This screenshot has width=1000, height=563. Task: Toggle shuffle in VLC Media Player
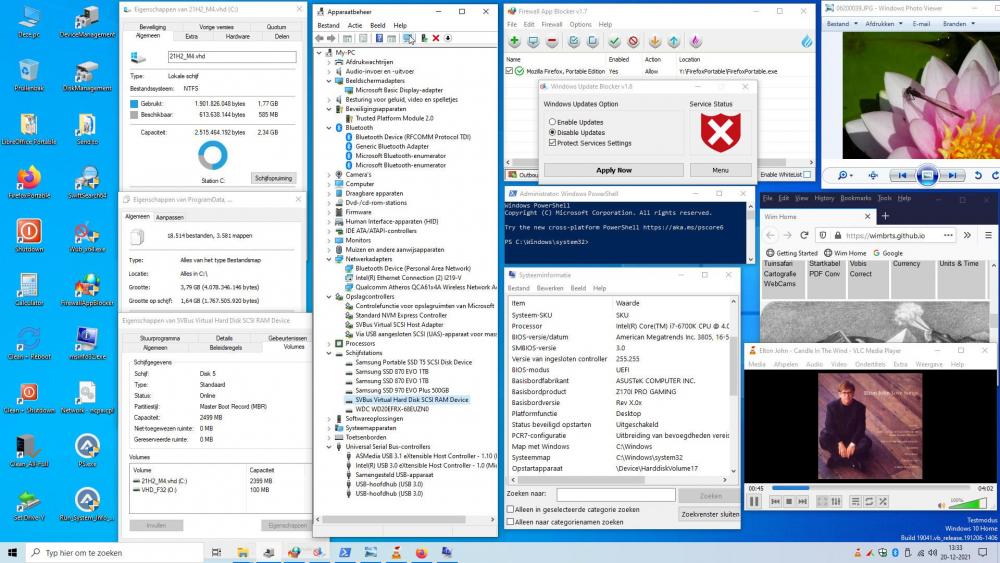tap(883, 502)
